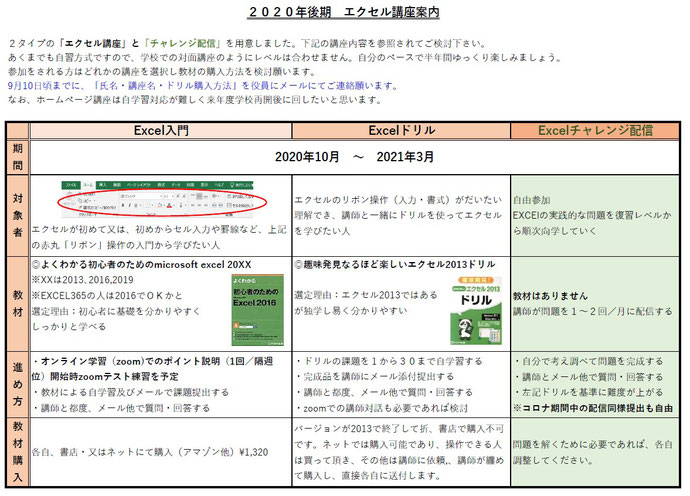The image size is (690, 496).
Task: Click the text 問題を解くために必要であれば、各自
Action: (592, 445)
